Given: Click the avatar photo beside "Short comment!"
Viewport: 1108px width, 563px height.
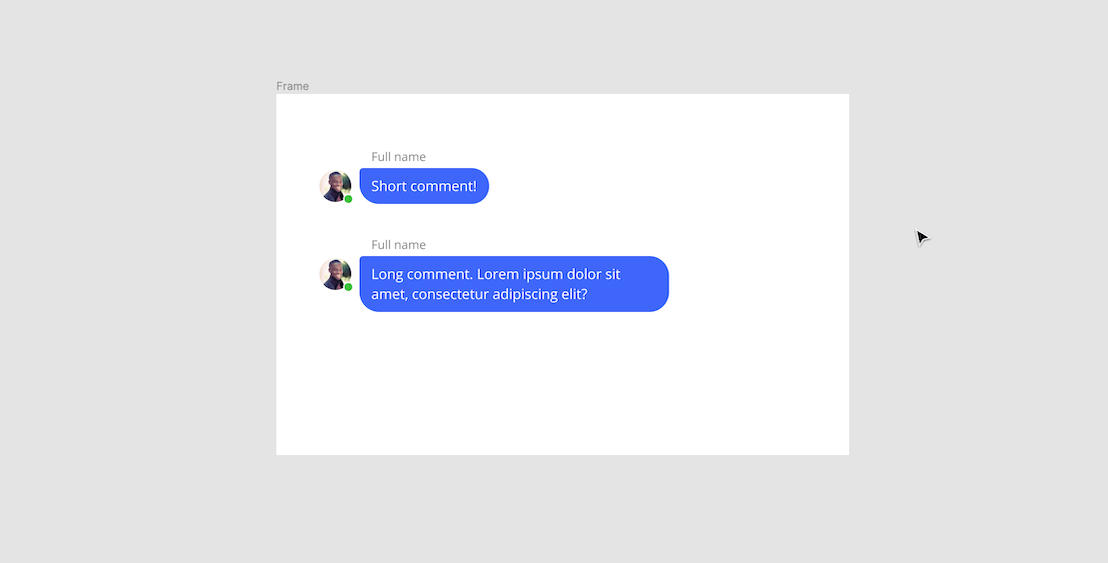Looking at the screenshot, I should 335,186.
